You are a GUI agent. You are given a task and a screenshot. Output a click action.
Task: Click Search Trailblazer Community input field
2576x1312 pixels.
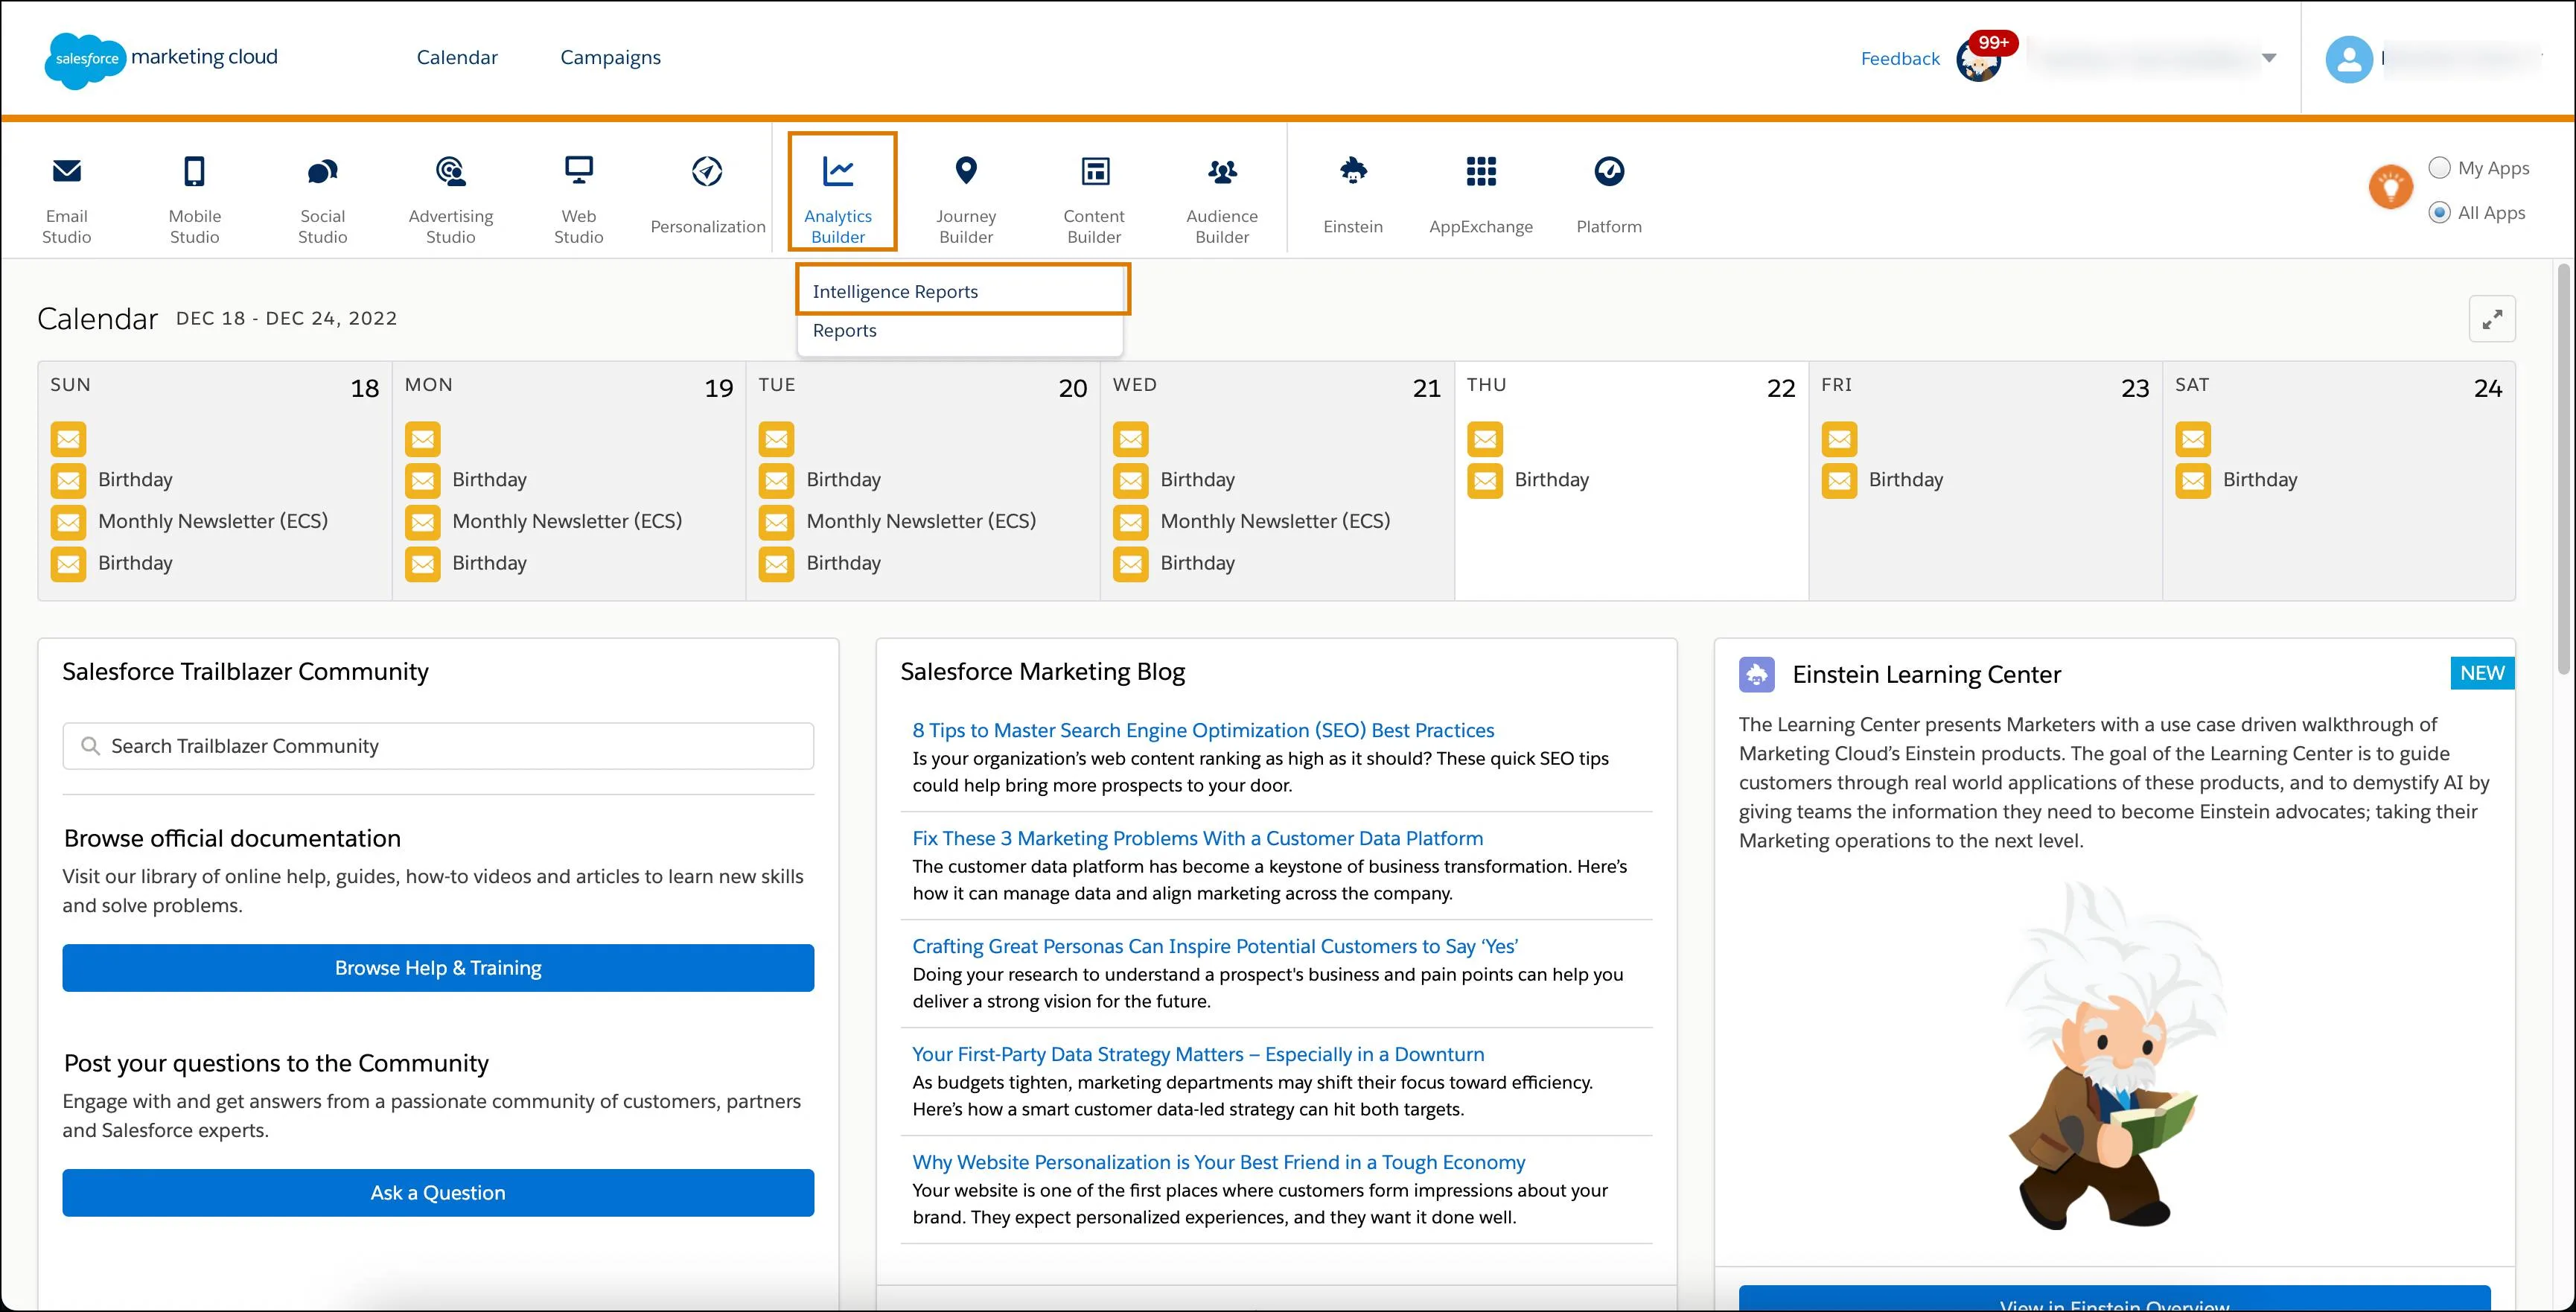coord(439,746)
